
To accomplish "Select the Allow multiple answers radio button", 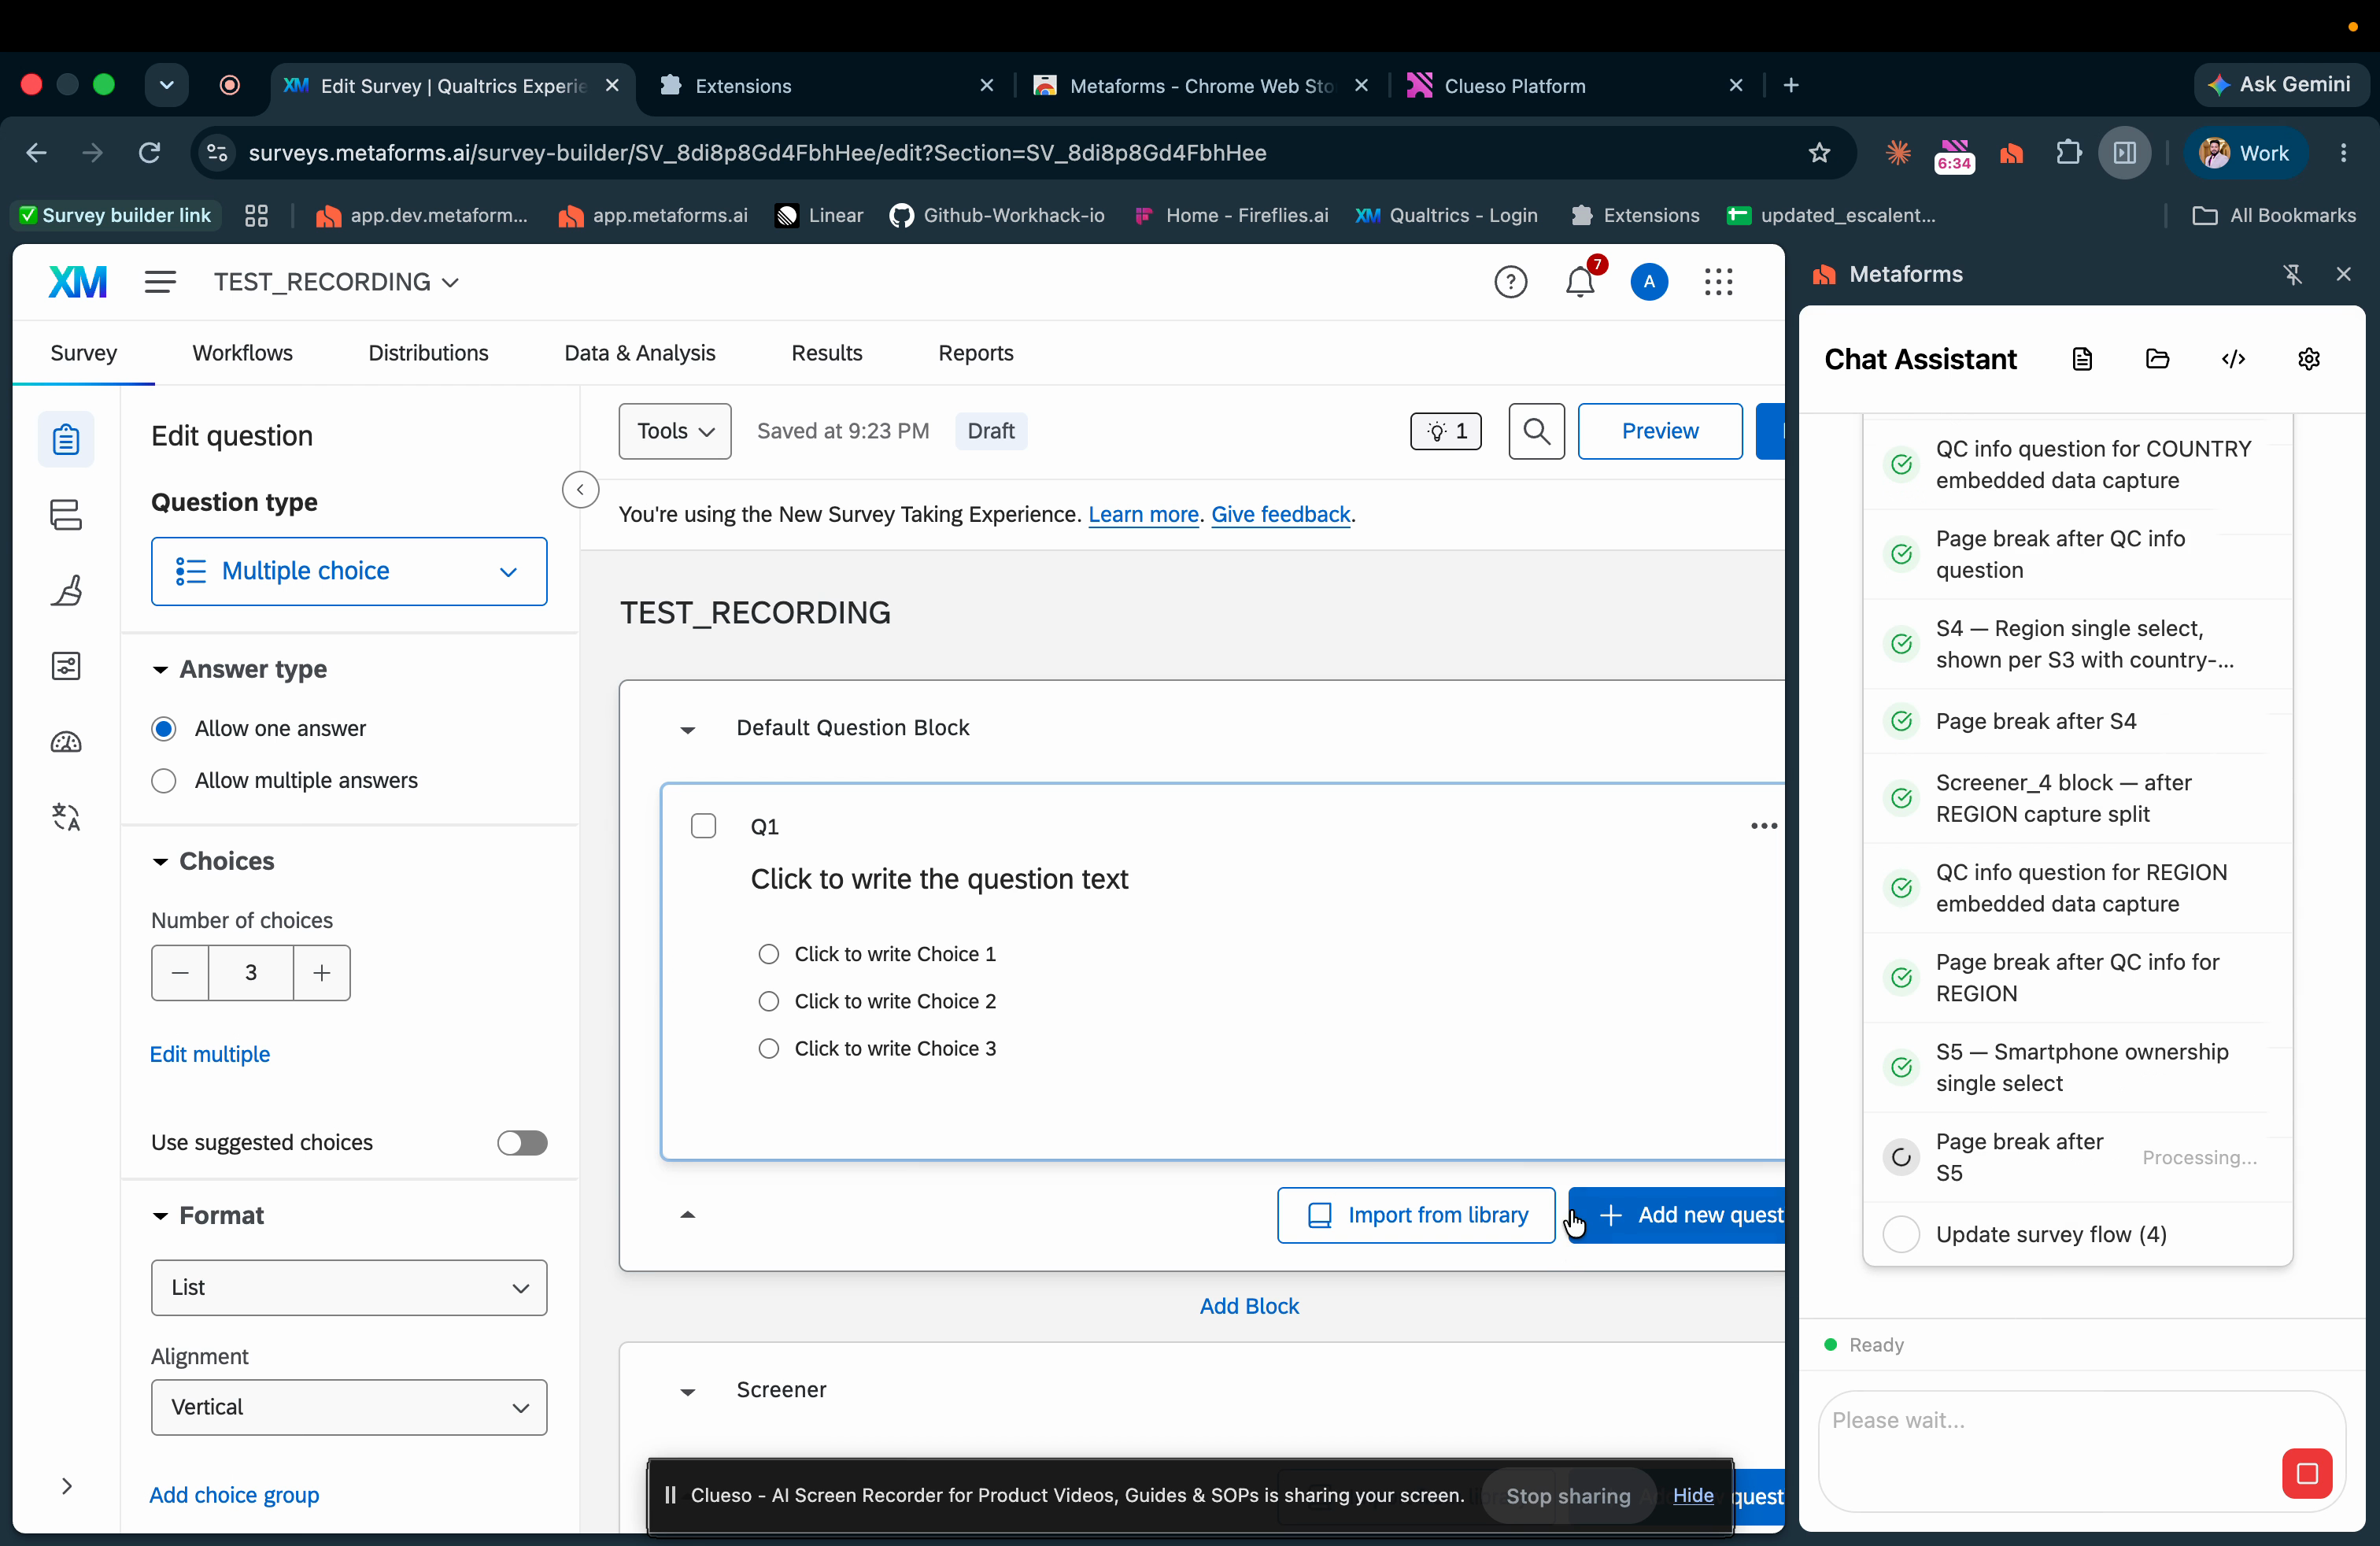I will (x=164, y=780).
